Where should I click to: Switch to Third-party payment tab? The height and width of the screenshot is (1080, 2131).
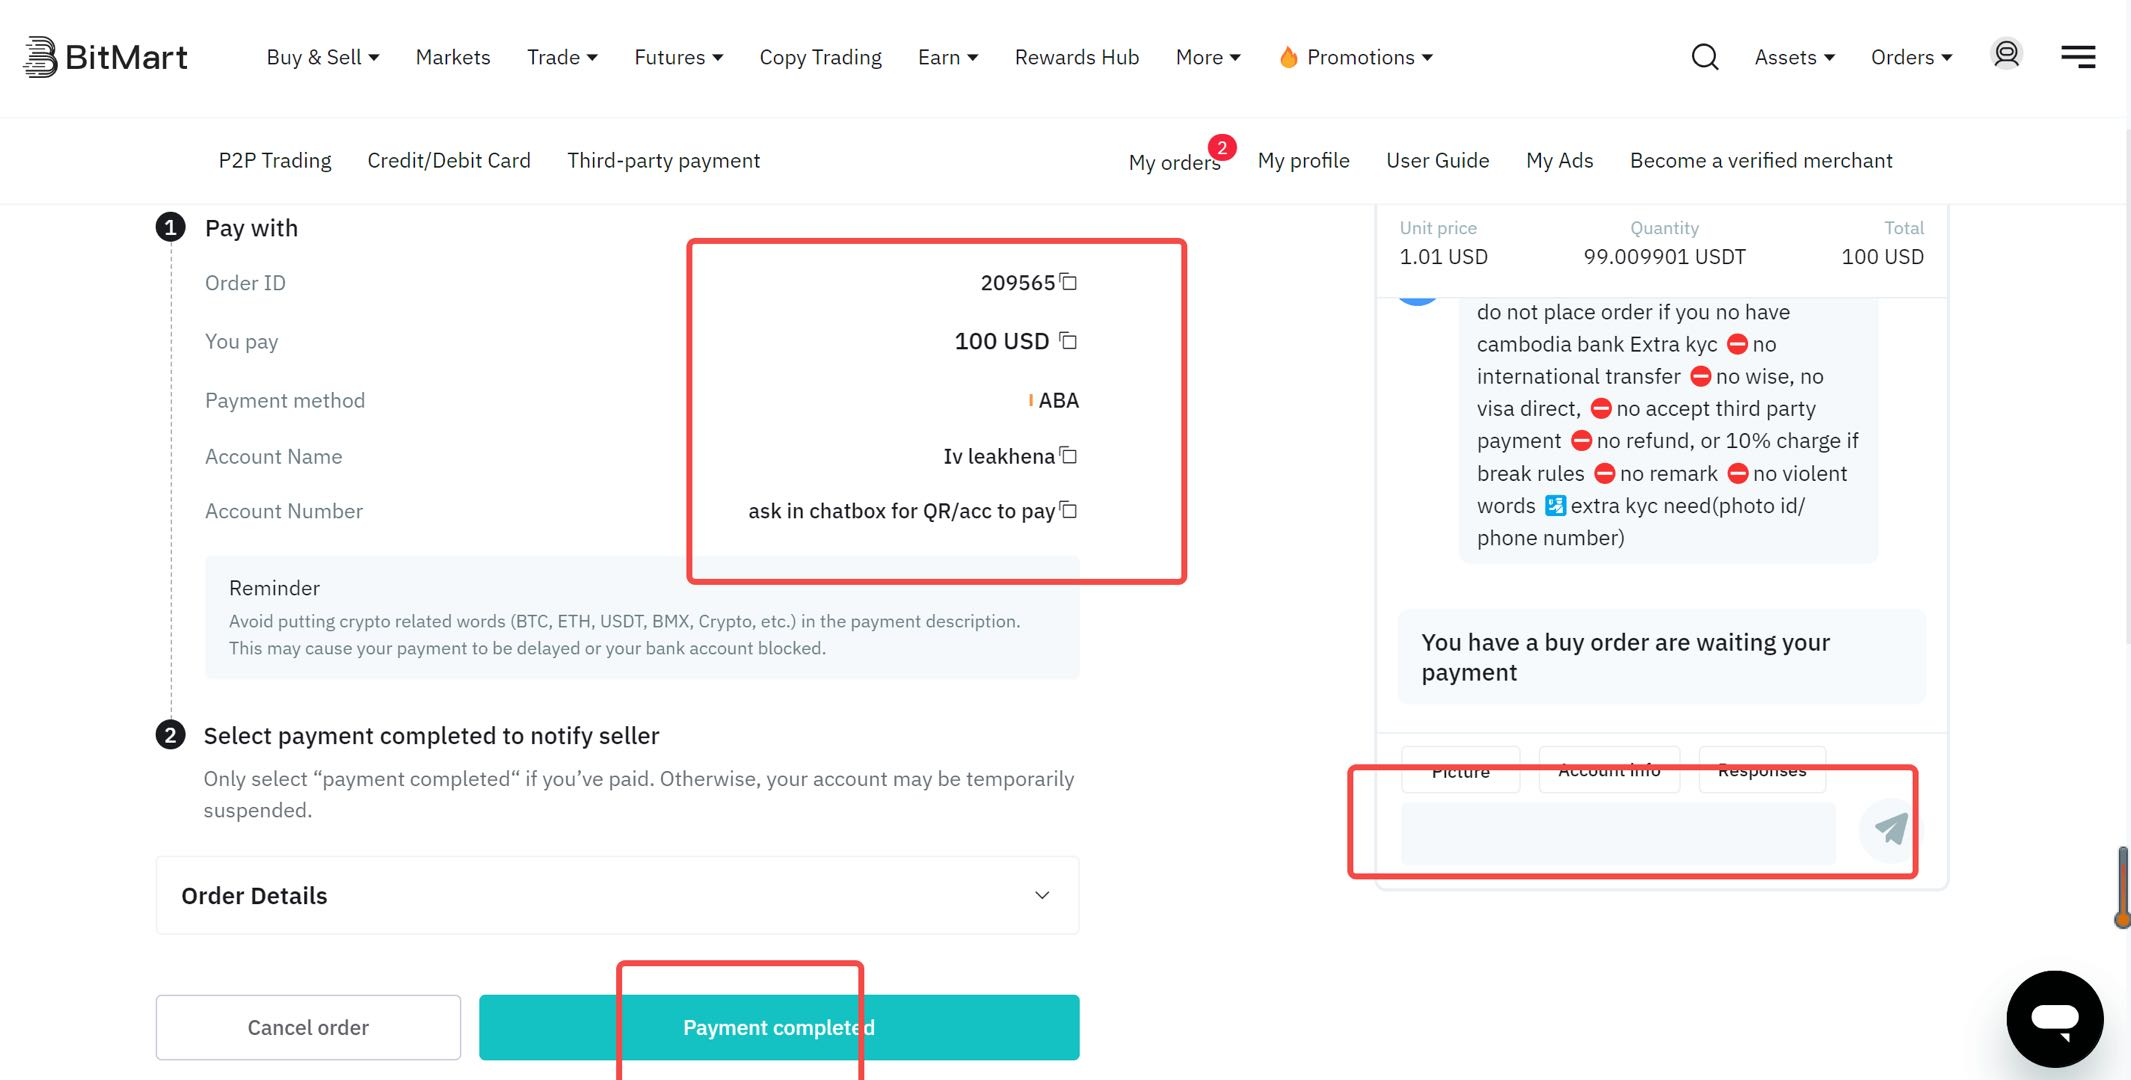(663, 161)
